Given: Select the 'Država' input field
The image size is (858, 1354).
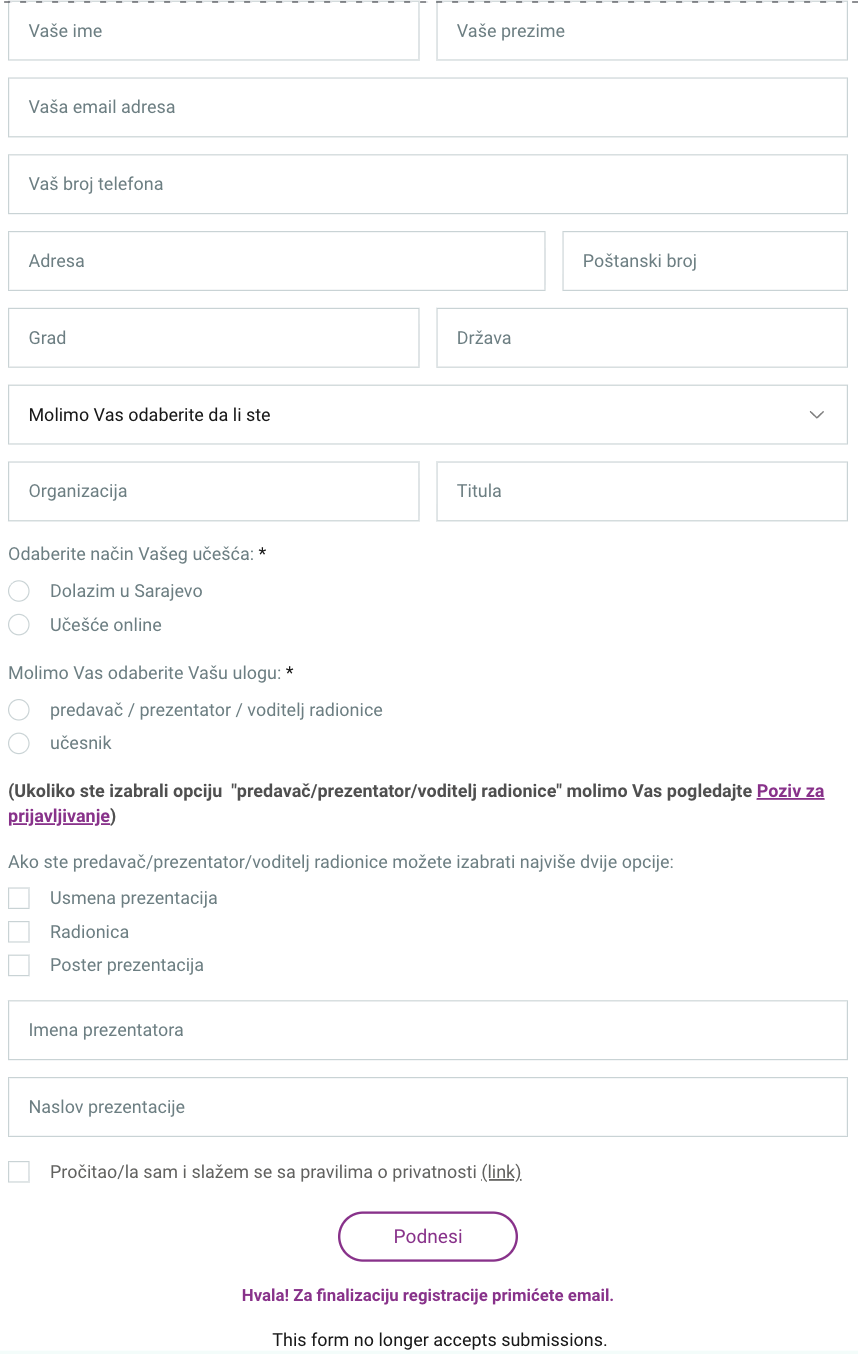Looking at the screenshot, I should point(642,338).
